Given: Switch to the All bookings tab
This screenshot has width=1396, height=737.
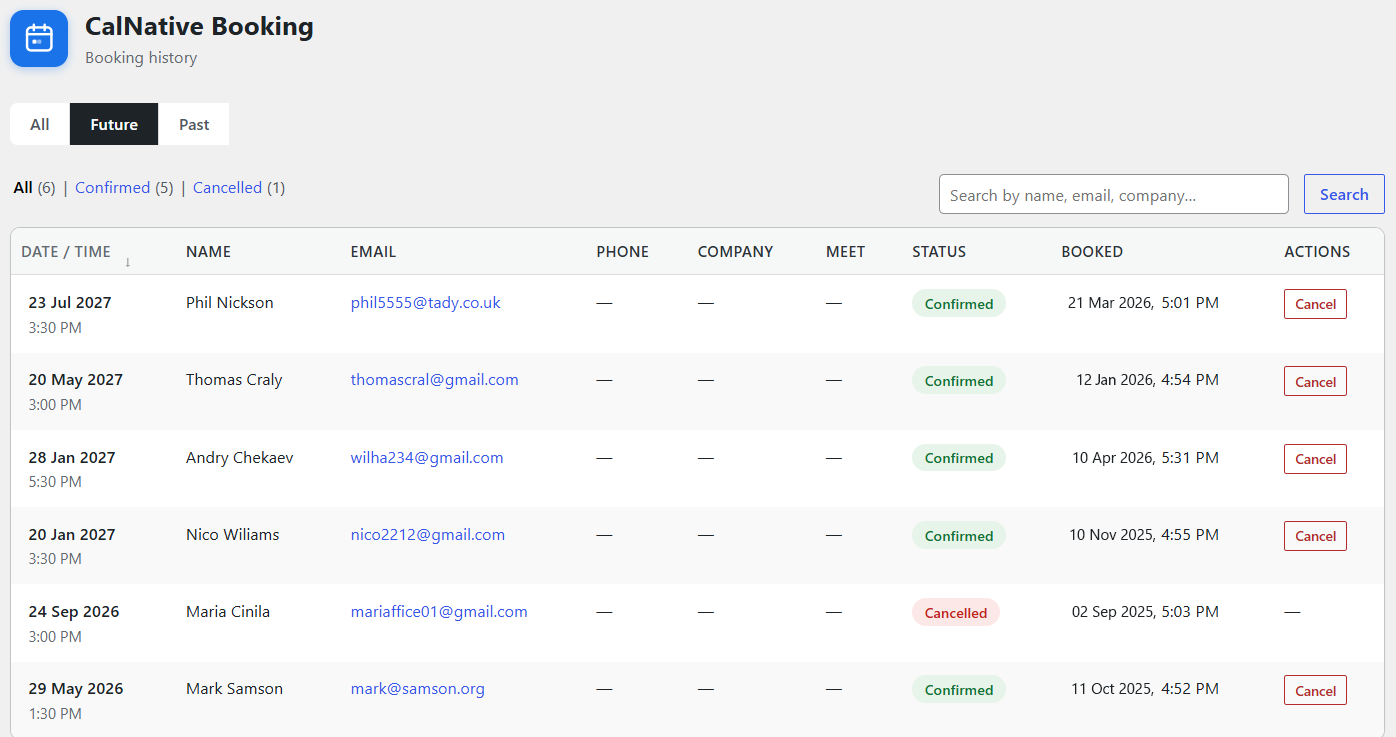Looking at the screenshot, I should point(40,124).
